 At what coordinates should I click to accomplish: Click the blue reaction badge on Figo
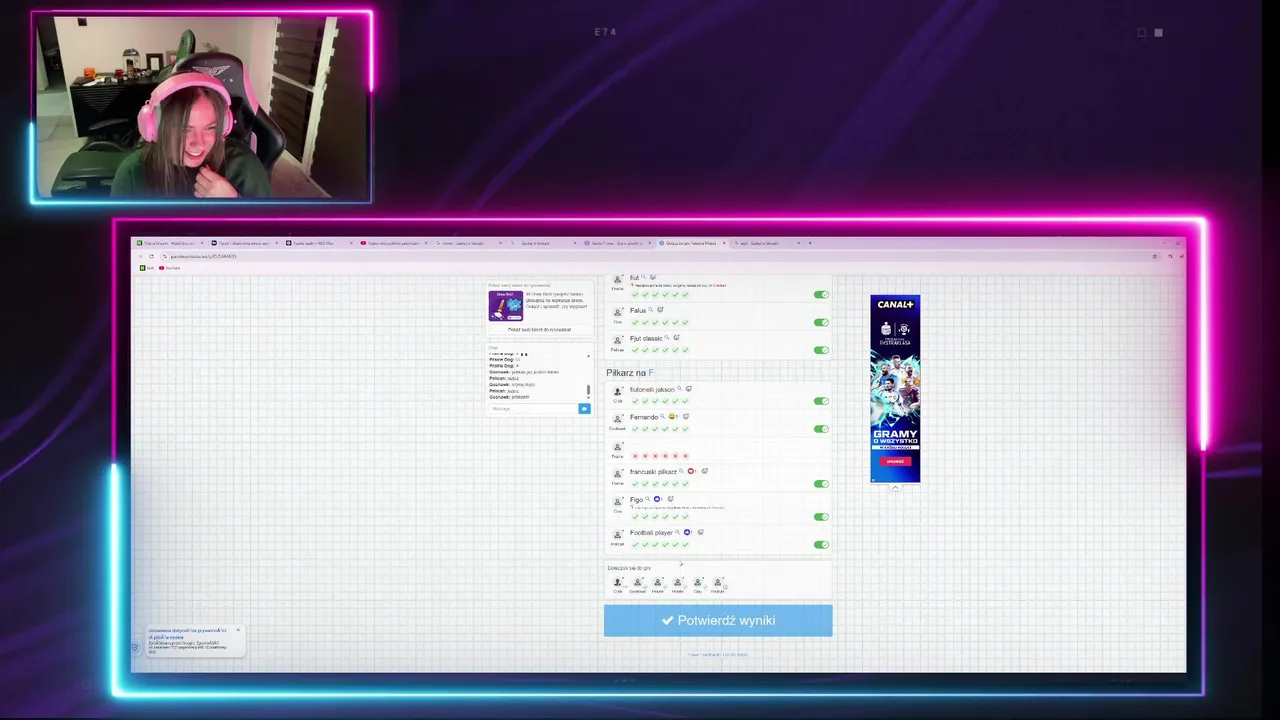pos(657,499)
